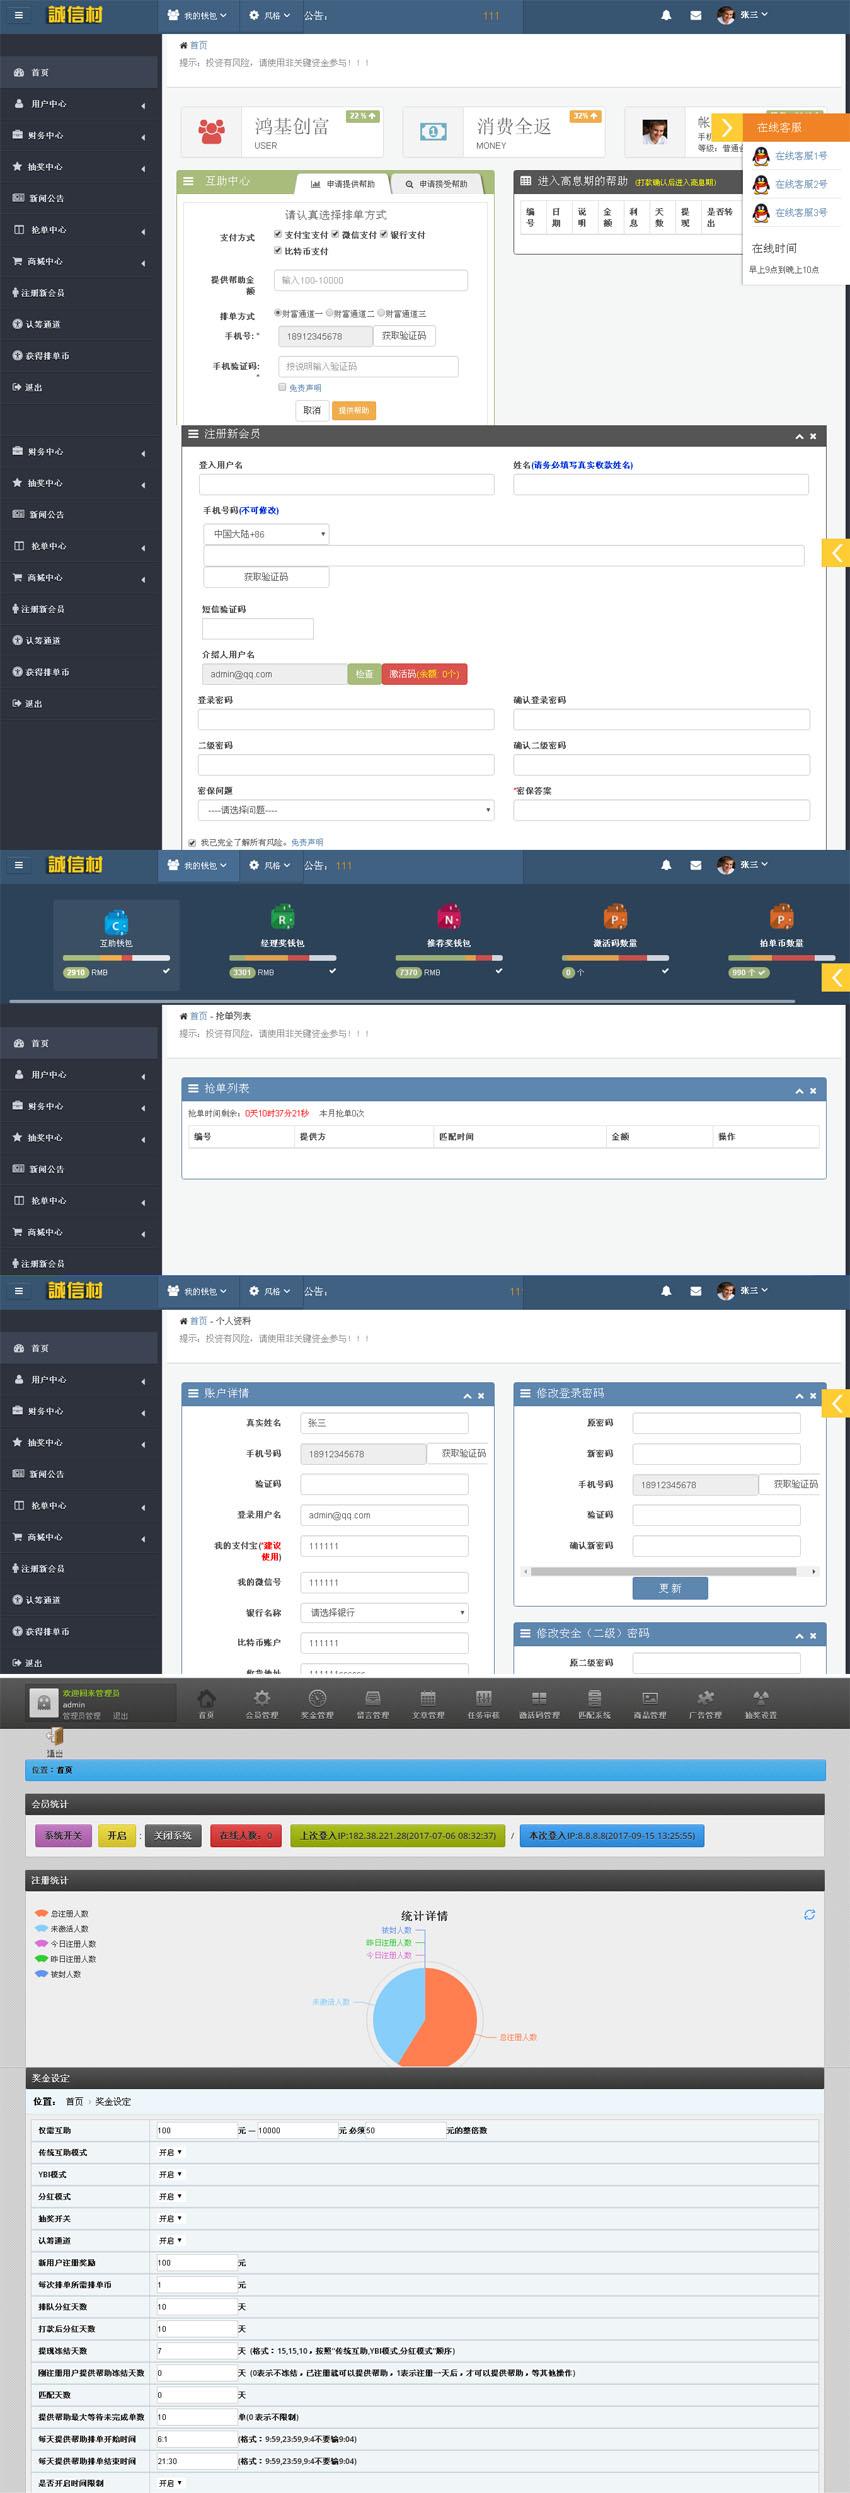Click the red users icon on 鸿基创富 card
Screen dimensions: 850x2493
[211, 131]
